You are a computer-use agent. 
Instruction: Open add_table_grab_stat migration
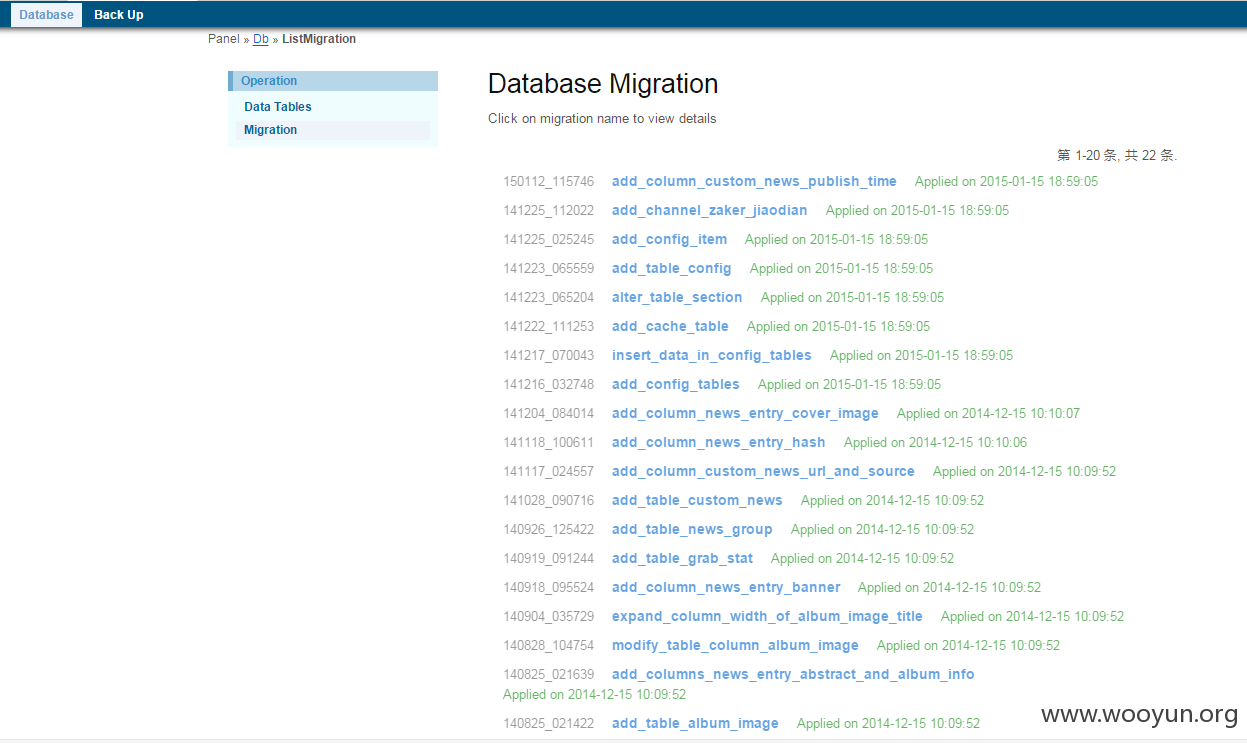click(x=682, y=558)
